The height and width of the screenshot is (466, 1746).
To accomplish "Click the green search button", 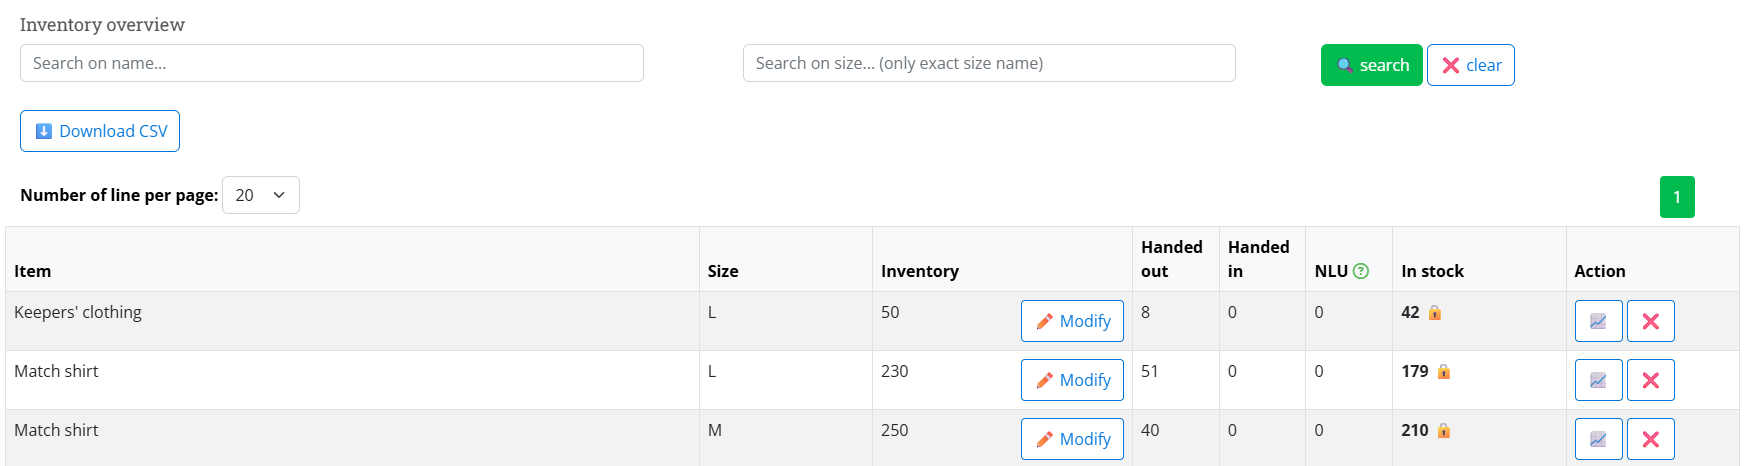I will tap(1371, 65).
